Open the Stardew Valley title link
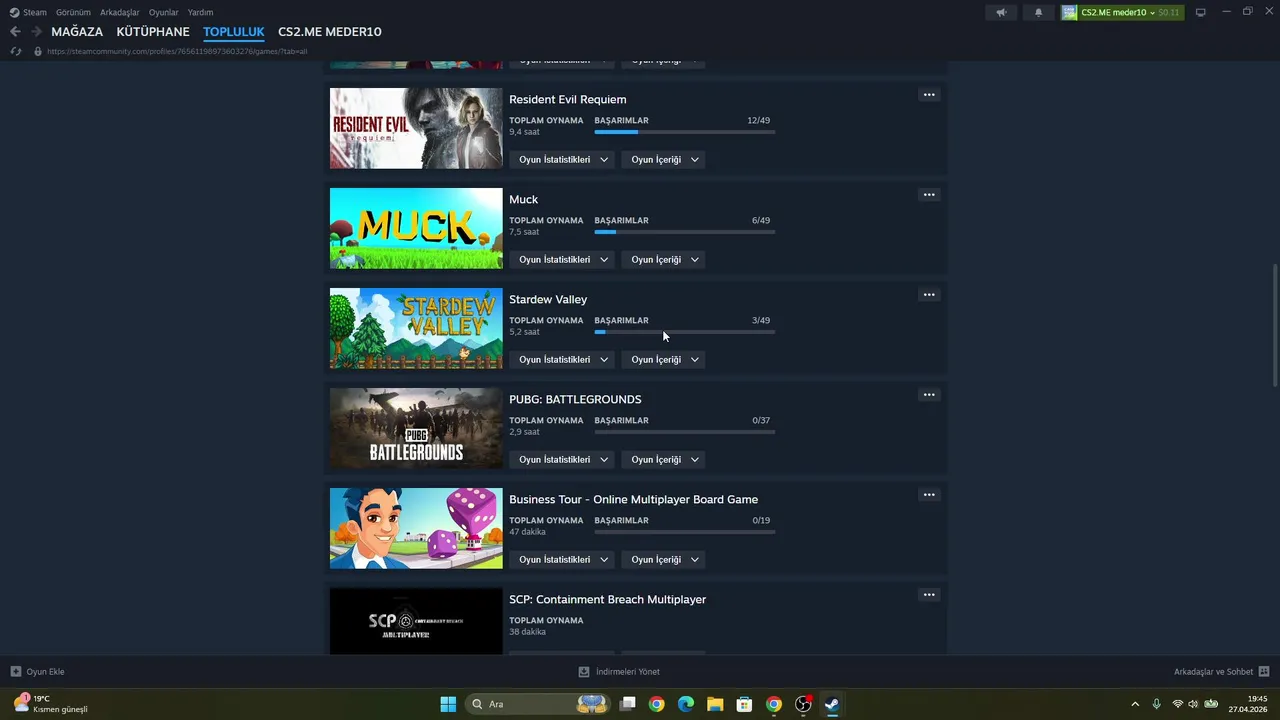The width and height of the screenshot is (1280, 720). pos(548,299)
